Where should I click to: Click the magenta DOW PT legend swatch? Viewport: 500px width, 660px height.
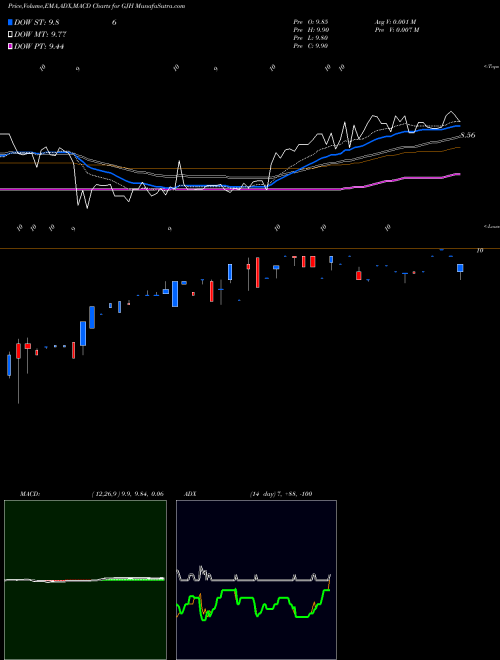(x=11, y=46)
